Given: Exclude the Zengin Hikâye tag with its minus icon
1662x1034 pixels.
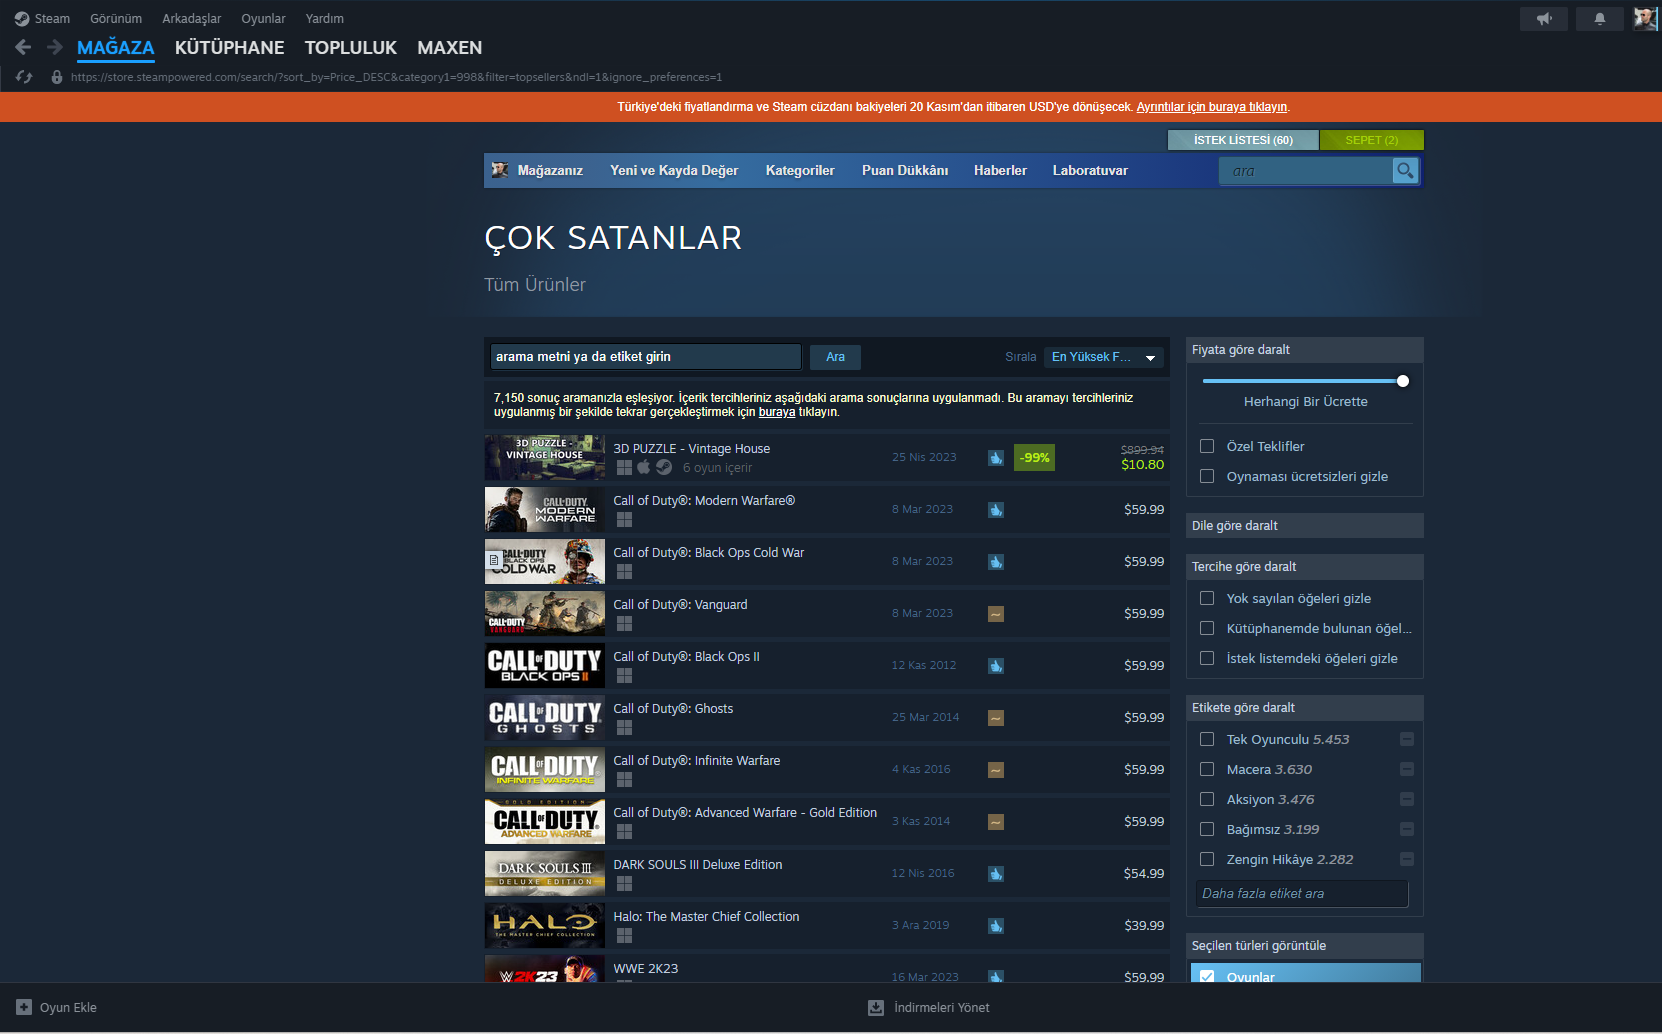Looking at the screenshot, I should point(1407,859).
